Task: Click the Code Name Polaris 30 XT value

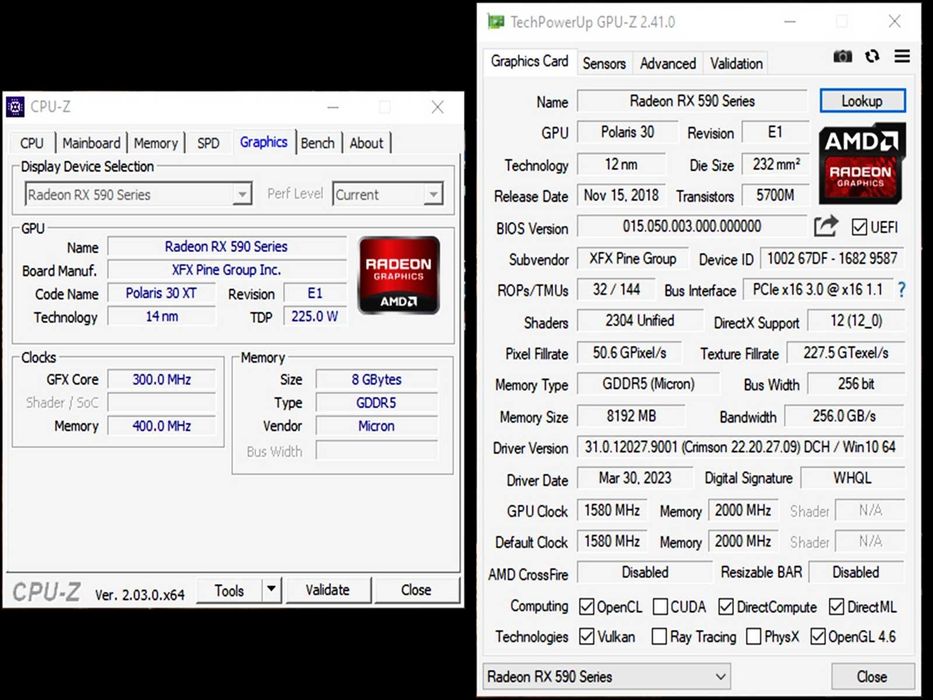Action: pyautogui.click(x=161, y=293)
